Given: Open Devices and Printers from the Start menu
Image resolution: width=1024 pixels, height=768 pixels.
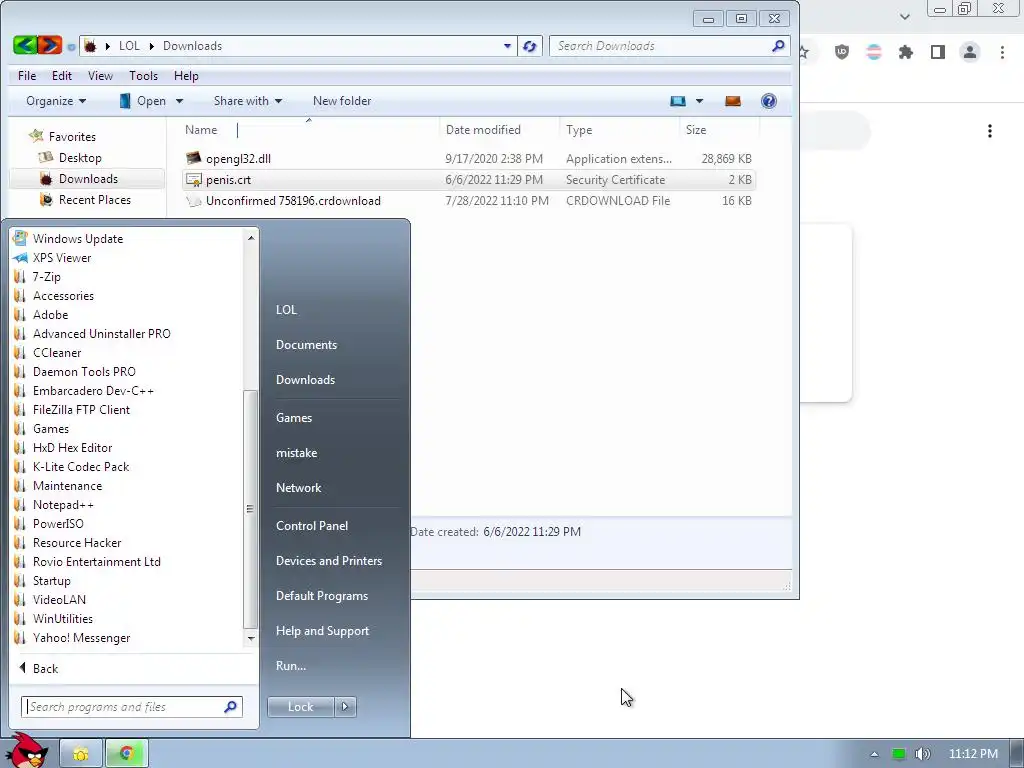Looking at the screenshot, I should (329, 560).
